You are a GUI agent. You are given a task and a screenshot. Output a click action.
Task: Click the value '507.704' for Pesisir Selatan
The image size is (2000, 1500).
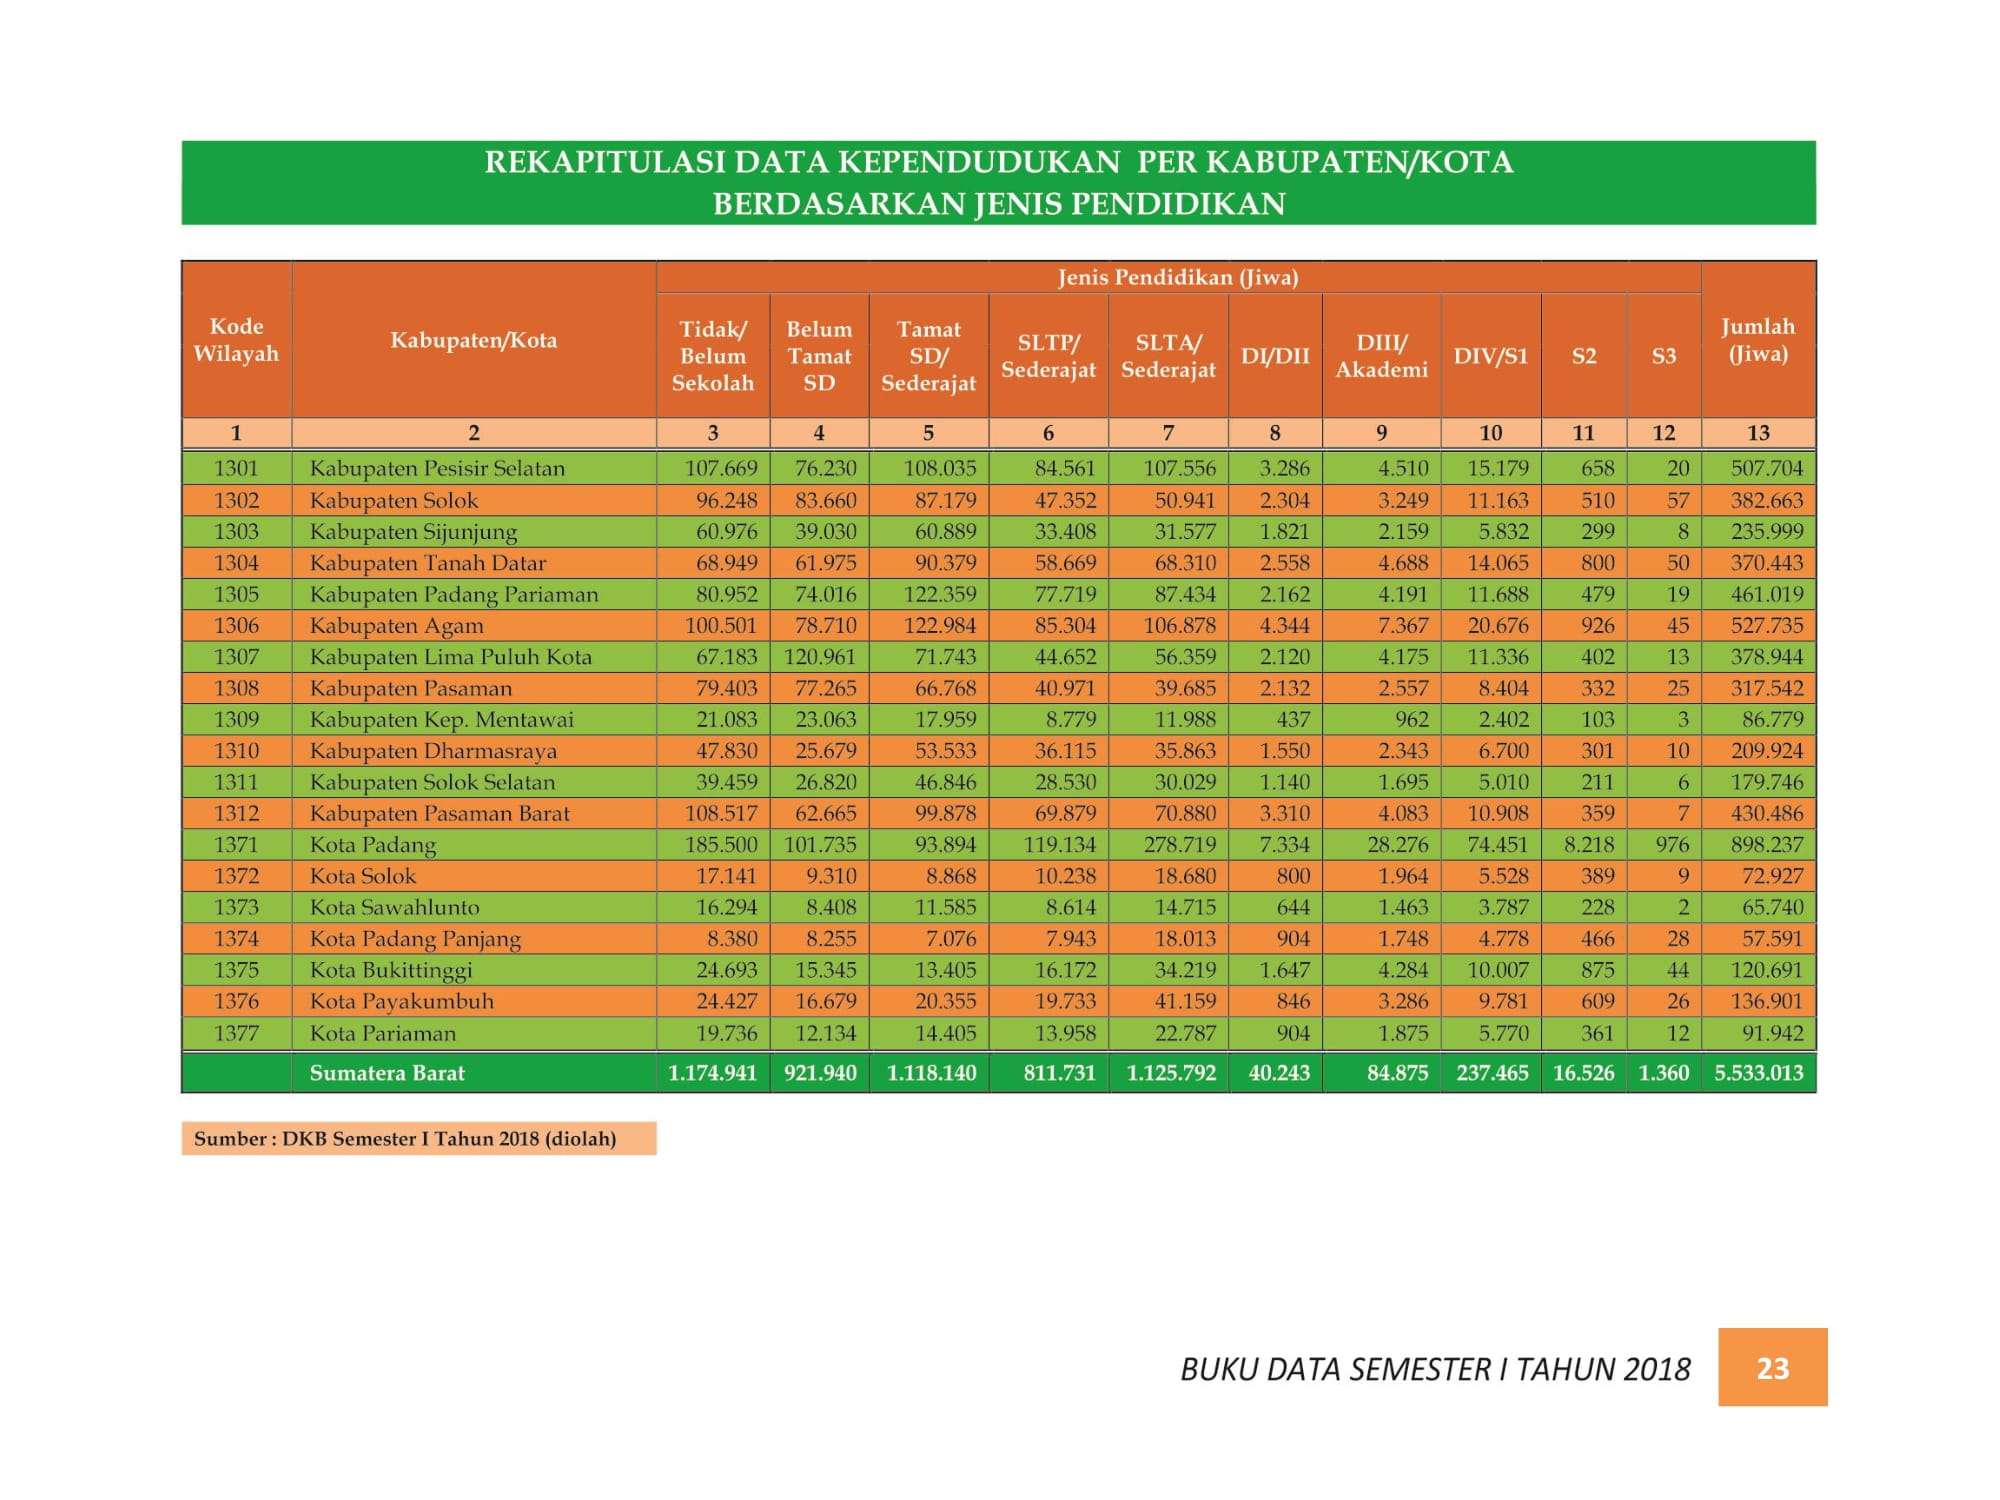point(1767,468)
